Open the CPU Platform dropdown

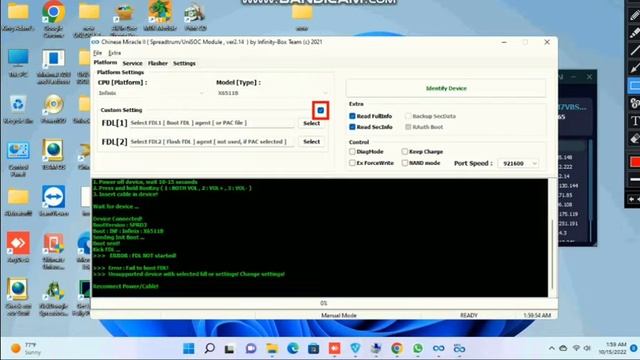(x=151, y=93)
